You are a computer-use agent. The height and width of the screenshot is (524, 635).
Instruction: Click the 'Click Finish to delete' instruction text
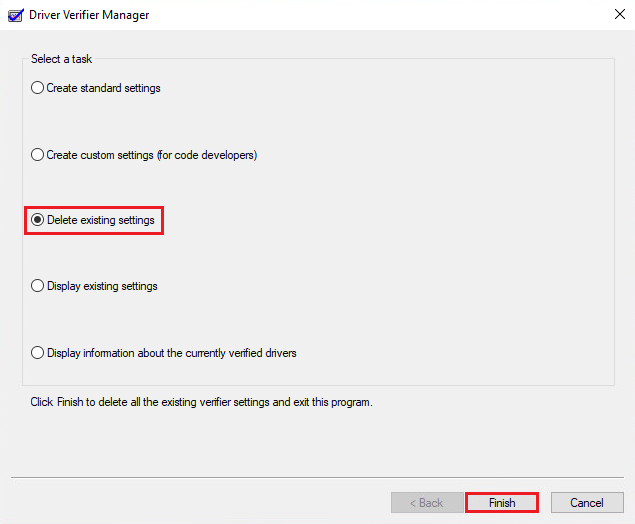[x=201, y=402]
